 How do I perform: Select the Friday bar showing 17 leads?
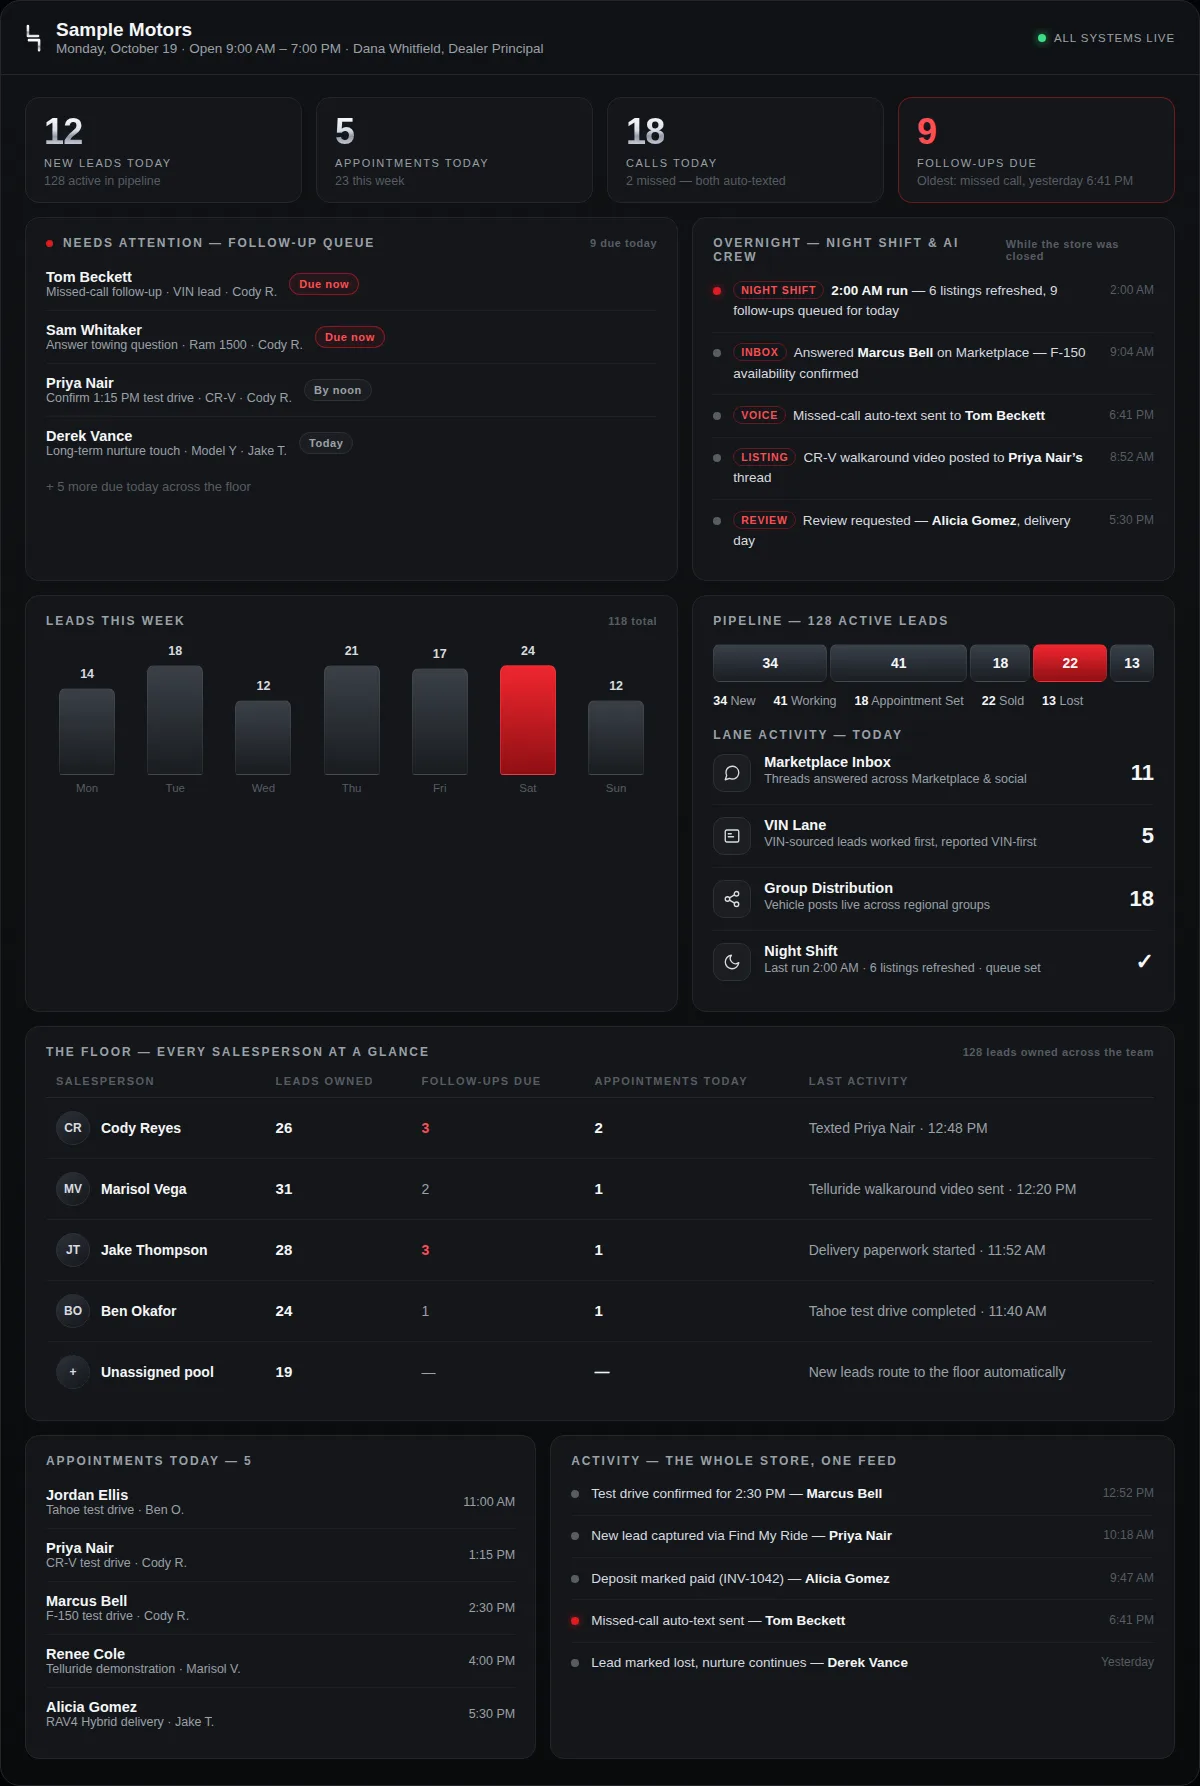coord(440,722)
